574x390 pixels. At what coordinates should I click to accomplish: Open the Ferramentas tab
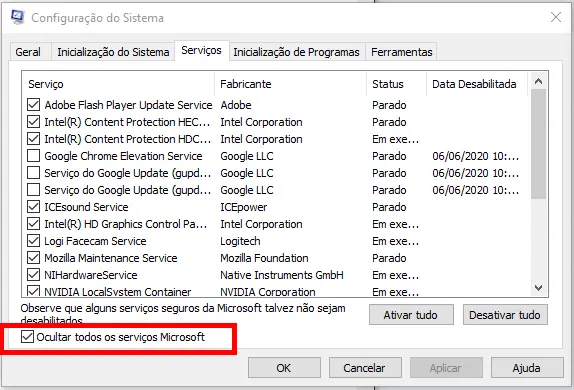(x=402, y=52)
